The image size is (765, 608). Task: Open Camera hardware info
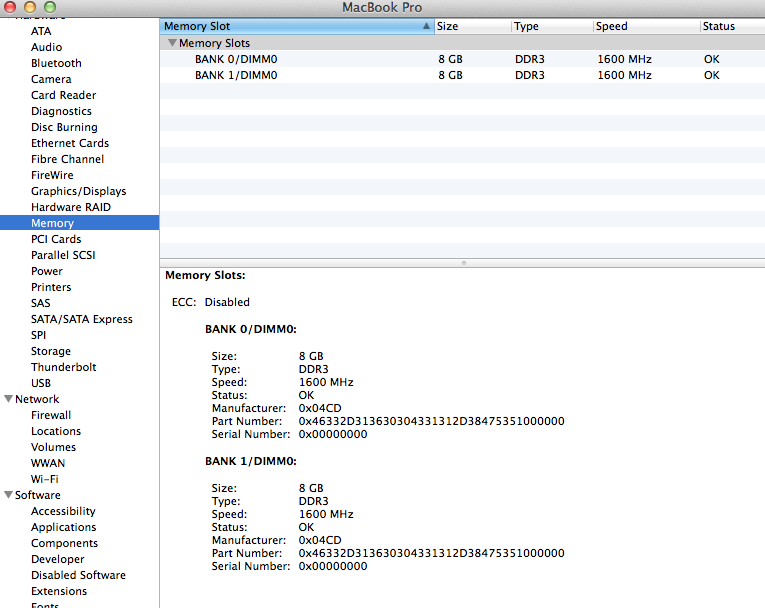point(51,79)
